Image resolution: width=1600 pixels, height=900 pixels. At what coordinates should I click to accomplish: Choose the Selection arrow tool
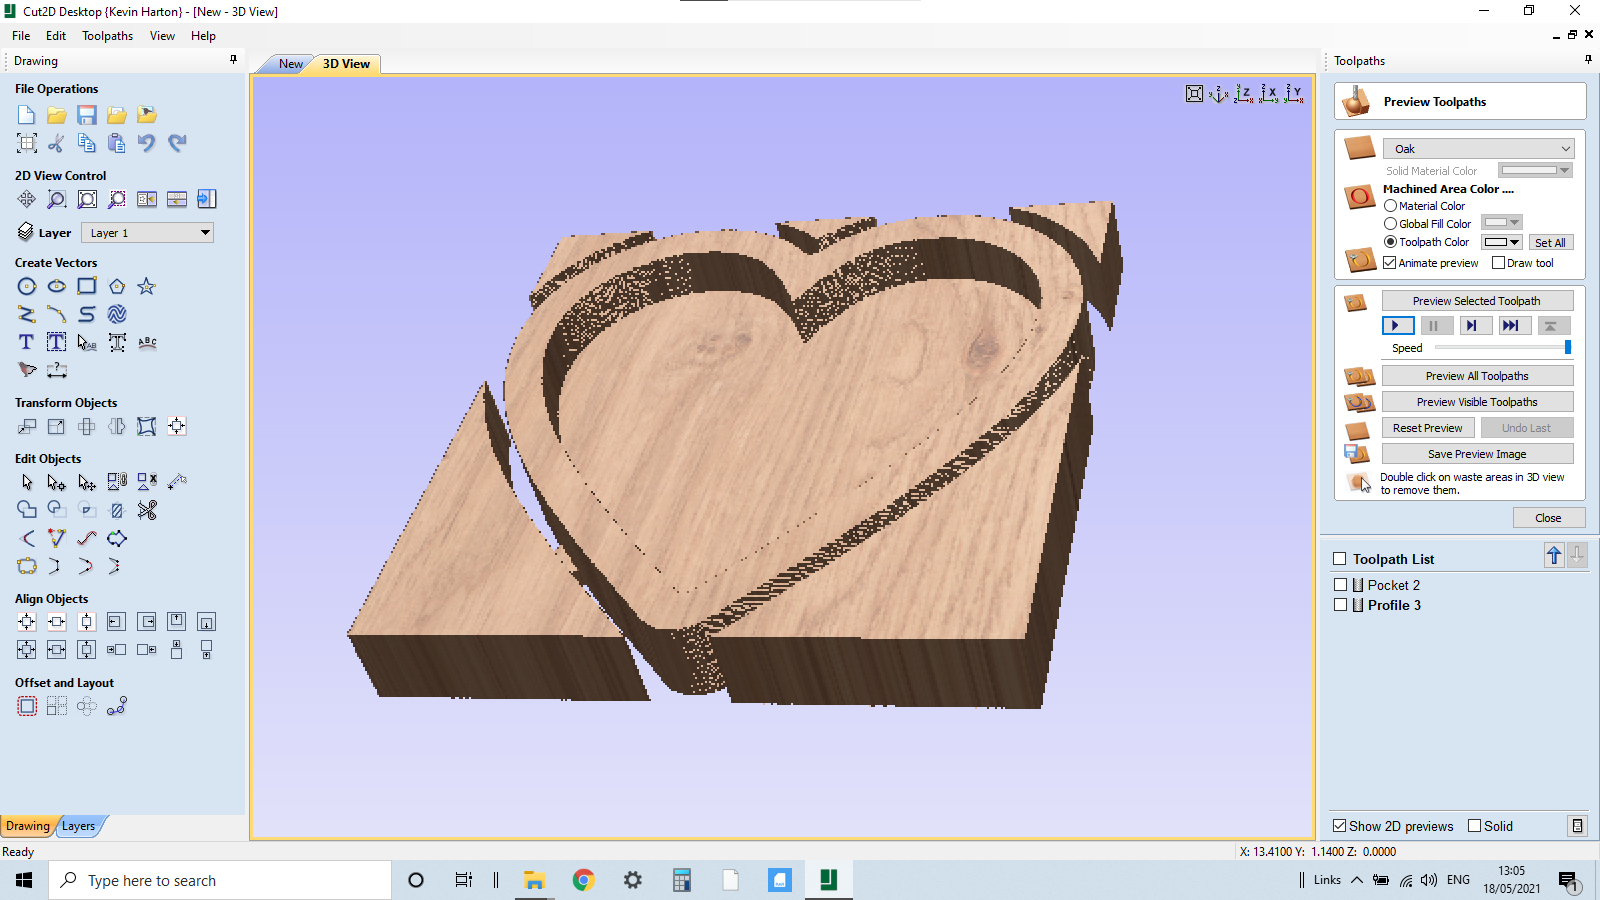[27, 483]
